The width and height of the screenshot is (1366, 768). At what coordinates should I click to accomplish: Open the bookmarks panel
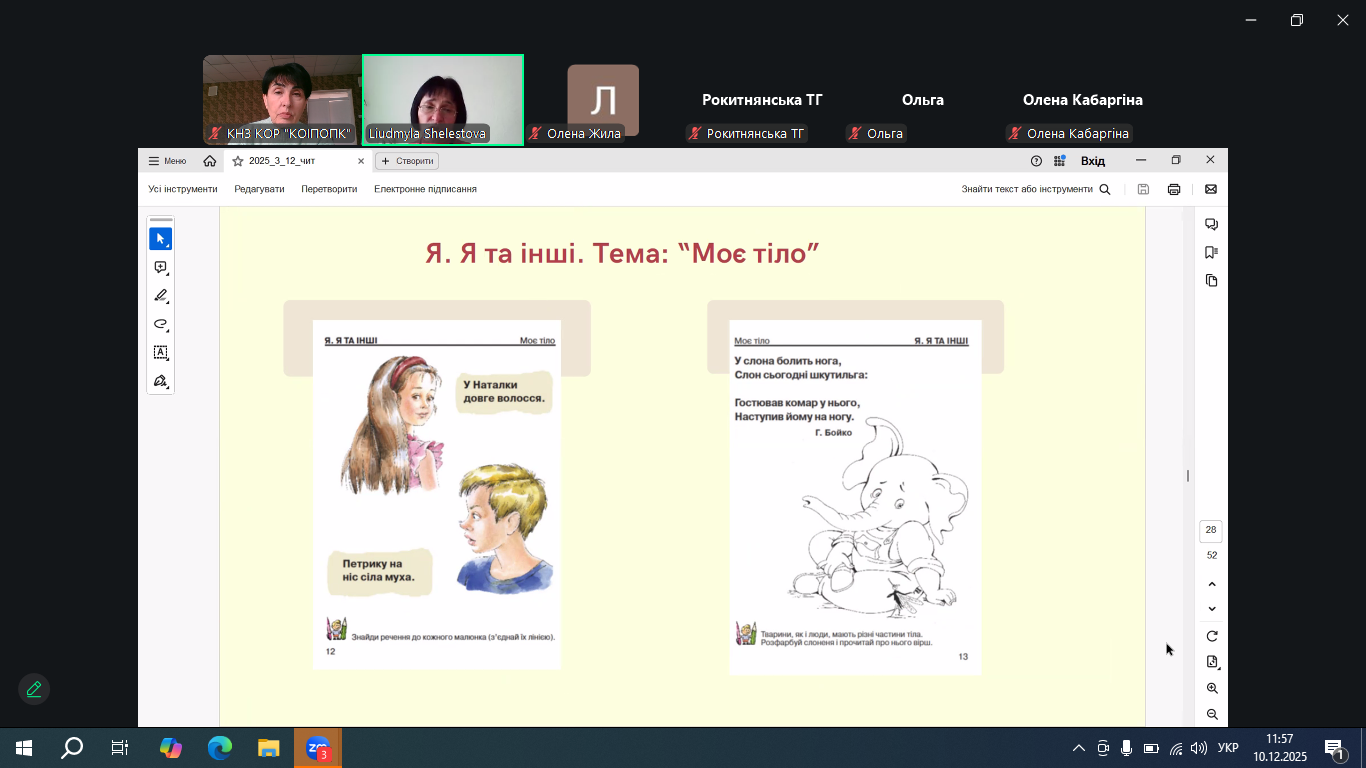click(1211, 252)
